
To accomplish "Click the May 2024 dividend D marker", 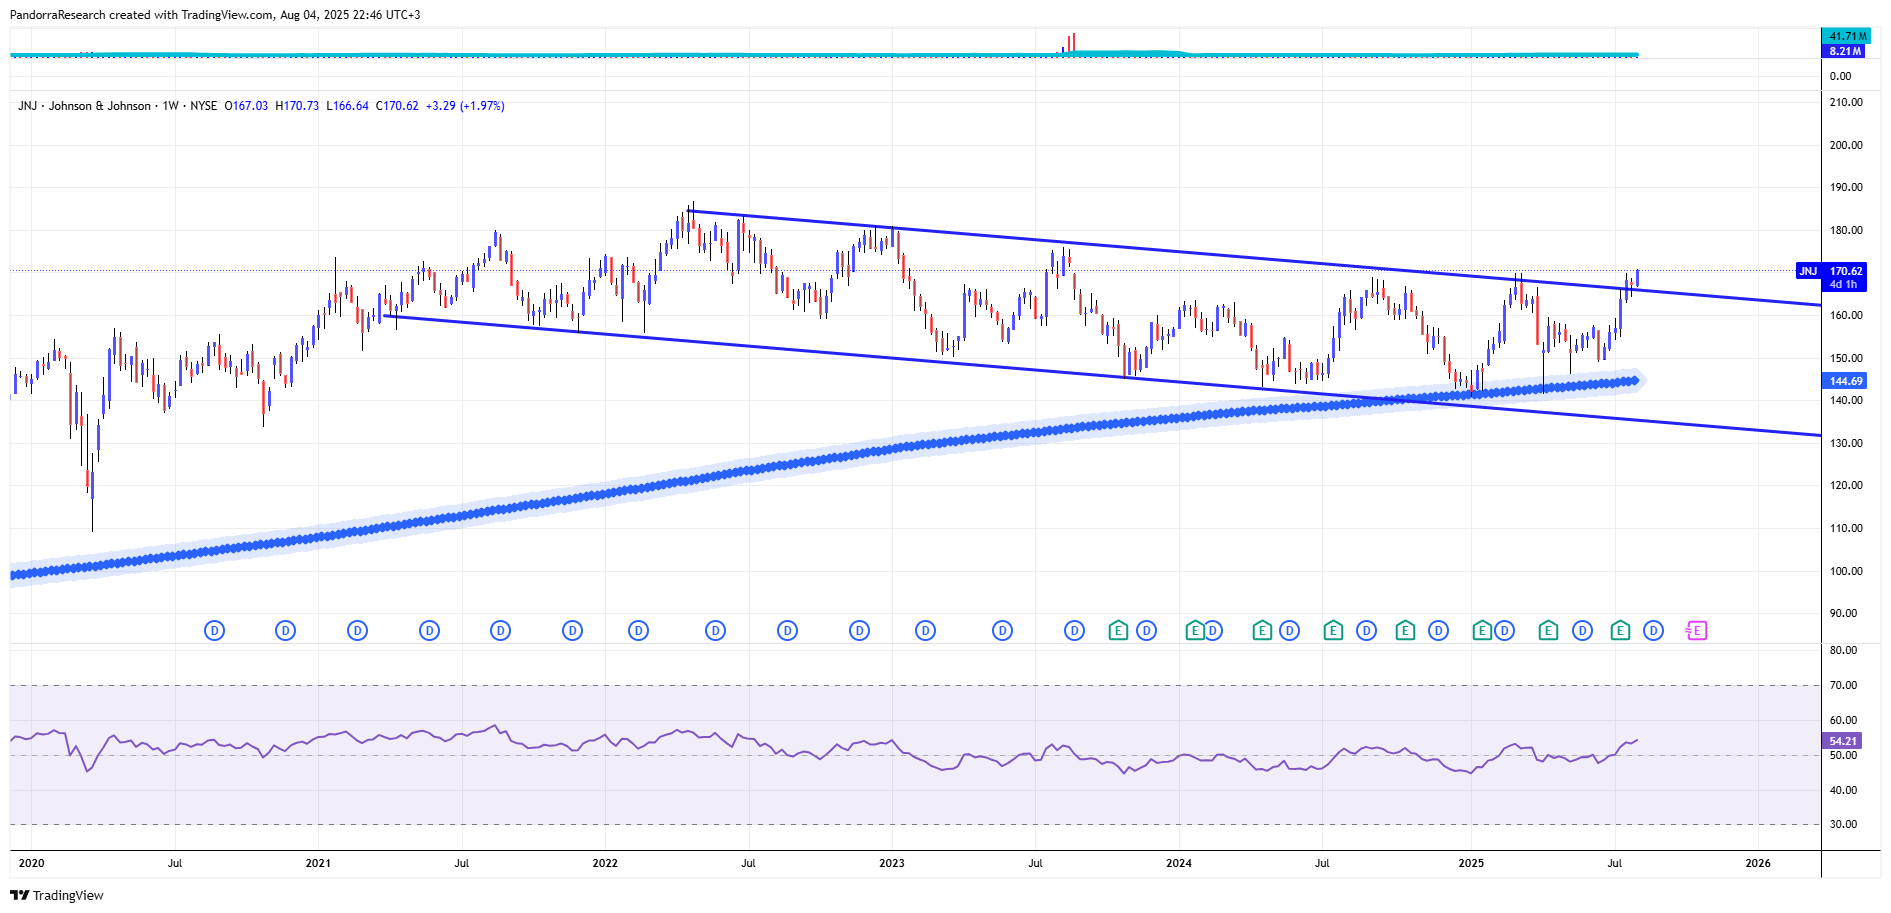I will (x=1290, y=631).
